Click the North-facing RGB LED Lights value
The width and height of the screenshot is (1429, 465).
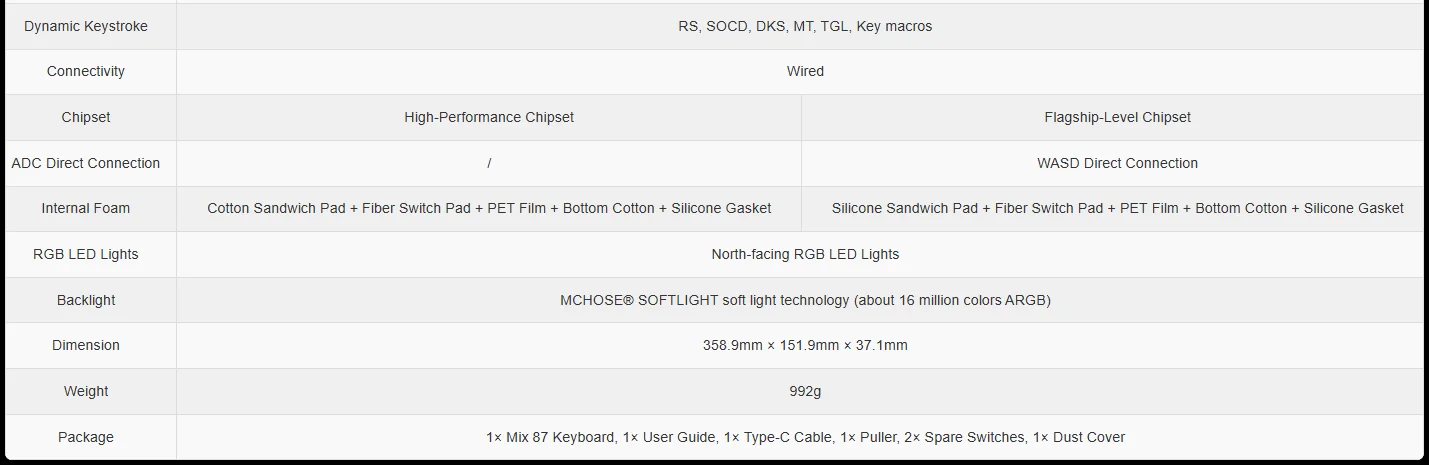click(805, 254)
